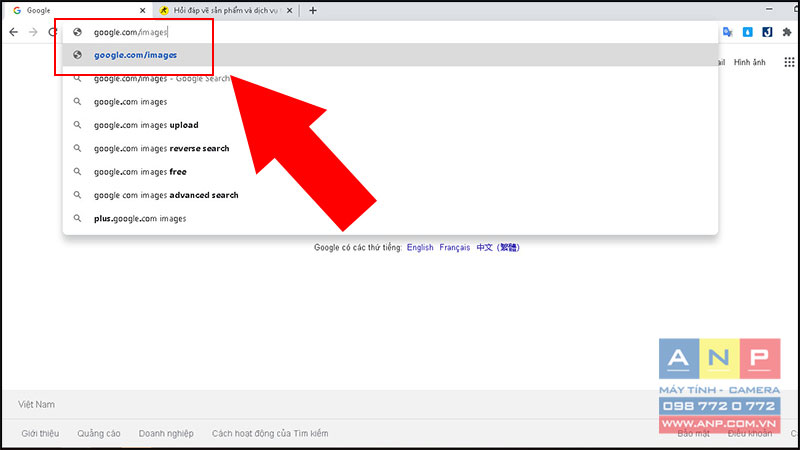Image resolution: width=800 pixels, height=450 pixels.
Task: Choose 'google.com images free' suggestion
Action: tap(390, 172)
